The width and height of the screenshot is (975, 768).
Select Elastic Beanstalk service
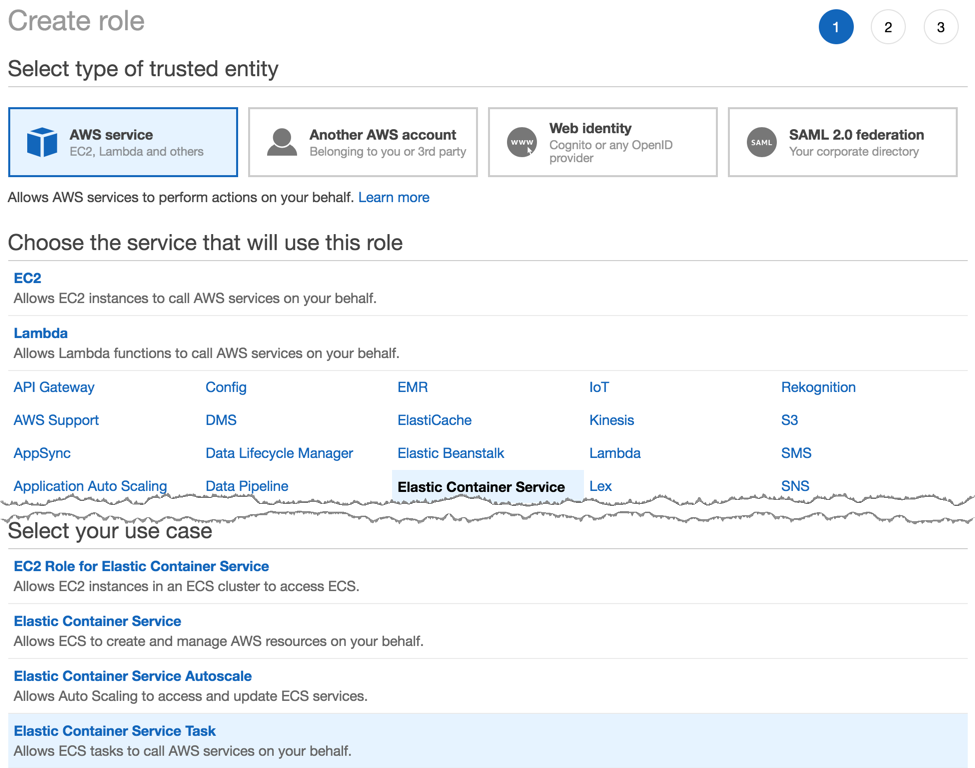[451, 453]
